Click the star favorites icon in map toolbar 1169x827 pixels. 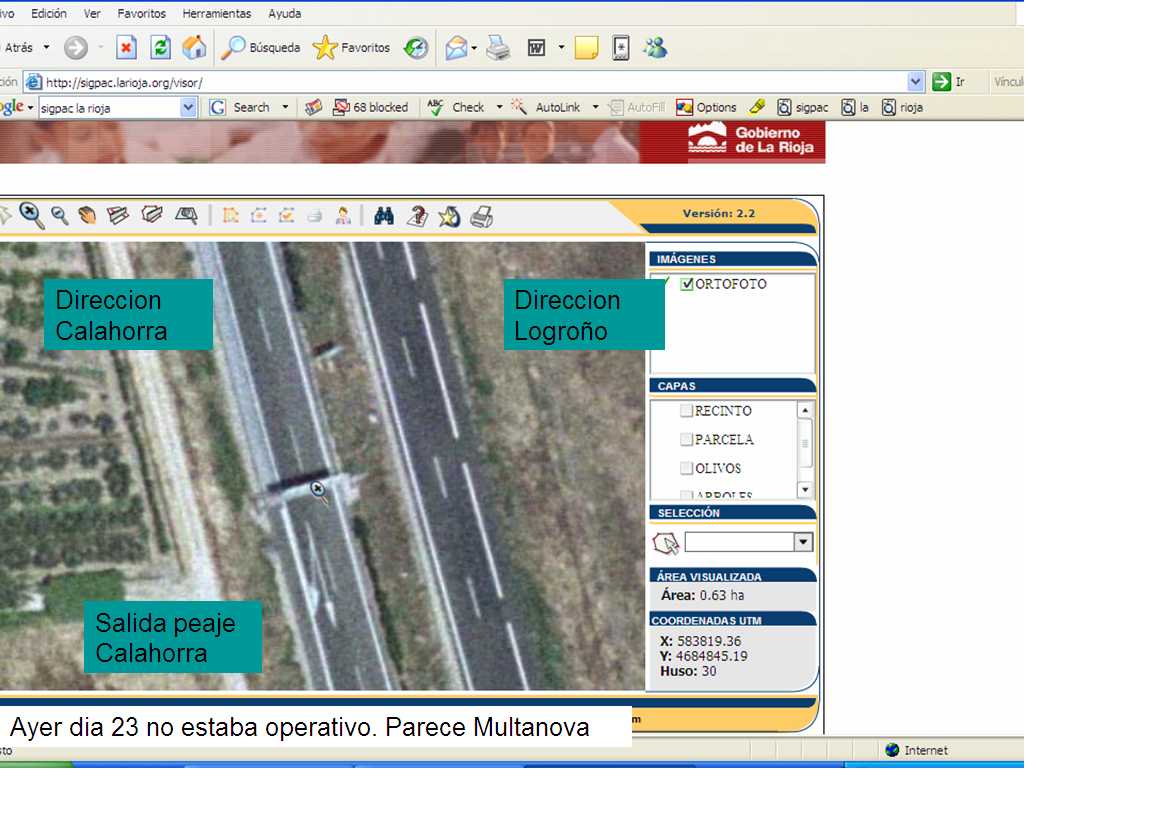click(449, 216)
